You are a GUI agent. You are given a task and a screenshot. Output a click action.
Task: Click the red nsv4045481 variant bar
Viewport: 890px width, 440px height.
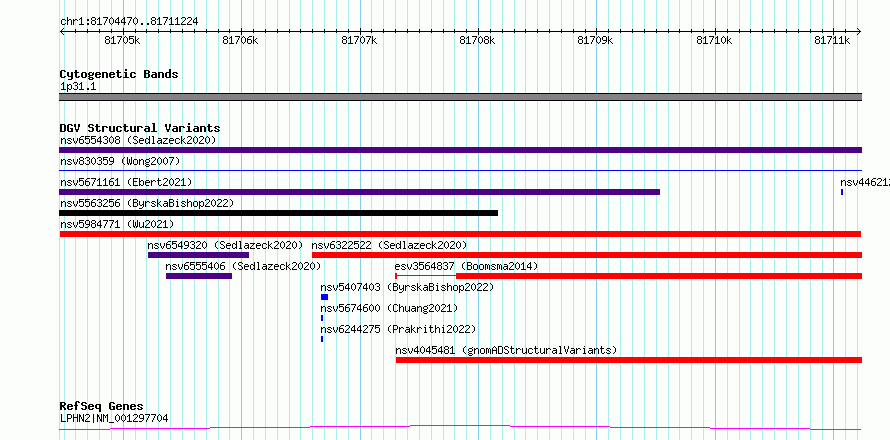coord(629,360)
